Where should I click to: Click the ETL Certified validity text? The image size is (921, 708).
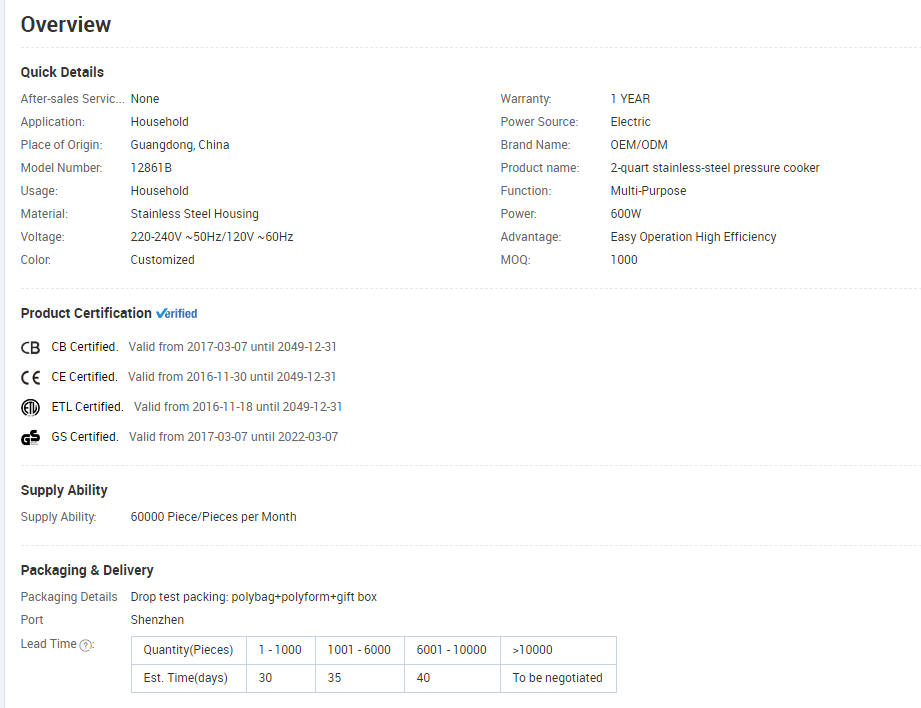click(238, 407)
